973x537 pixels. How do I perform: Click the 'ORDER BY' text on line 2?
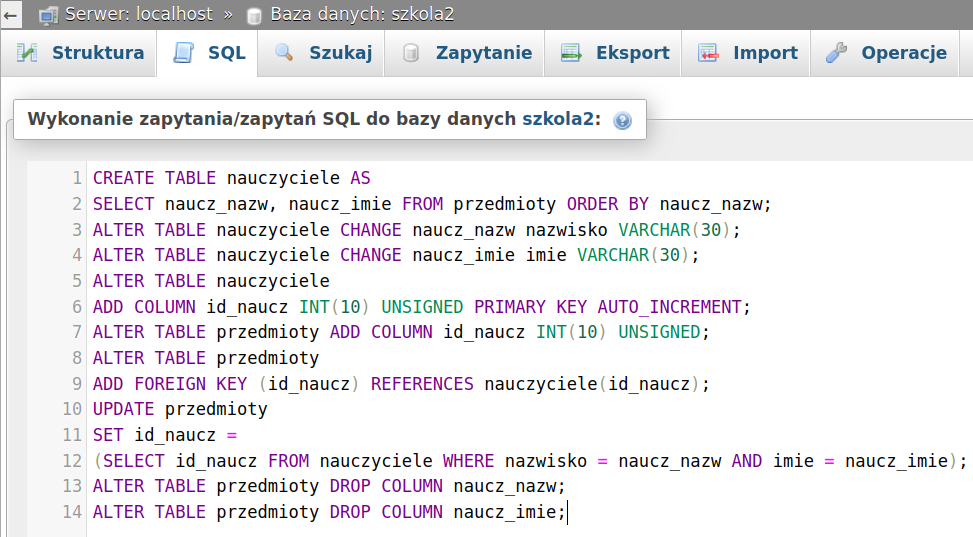[608, 204]
